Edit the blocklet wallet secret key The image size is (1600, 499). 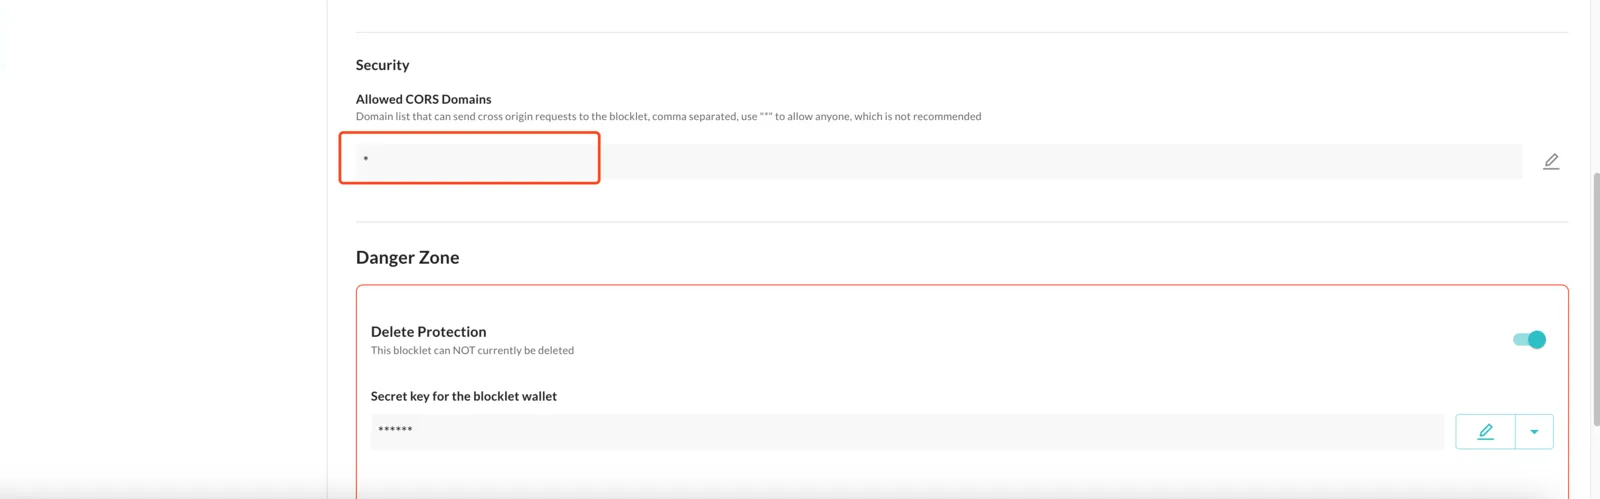[x=1486, y=432]
